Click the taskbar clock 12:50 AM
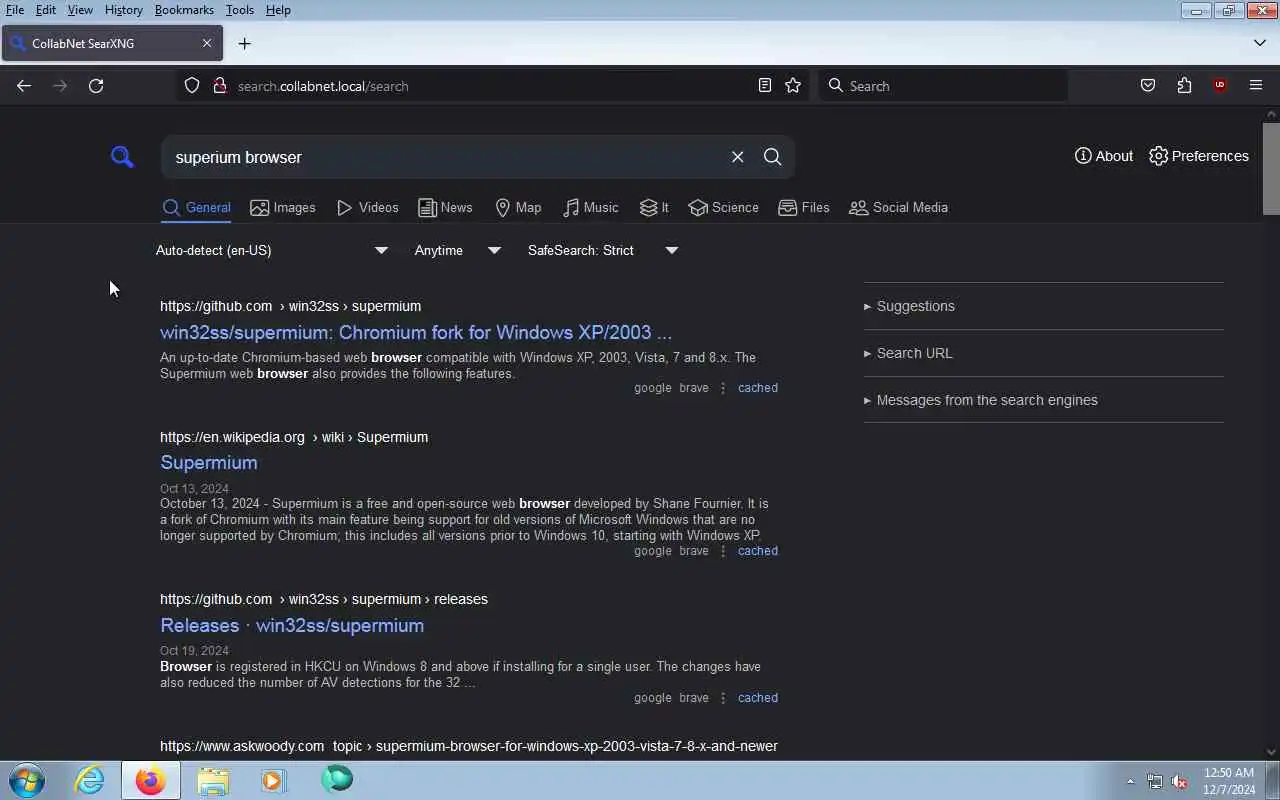The width and height of the screenshot is (1280, 800). click(x=1229, y=781)
